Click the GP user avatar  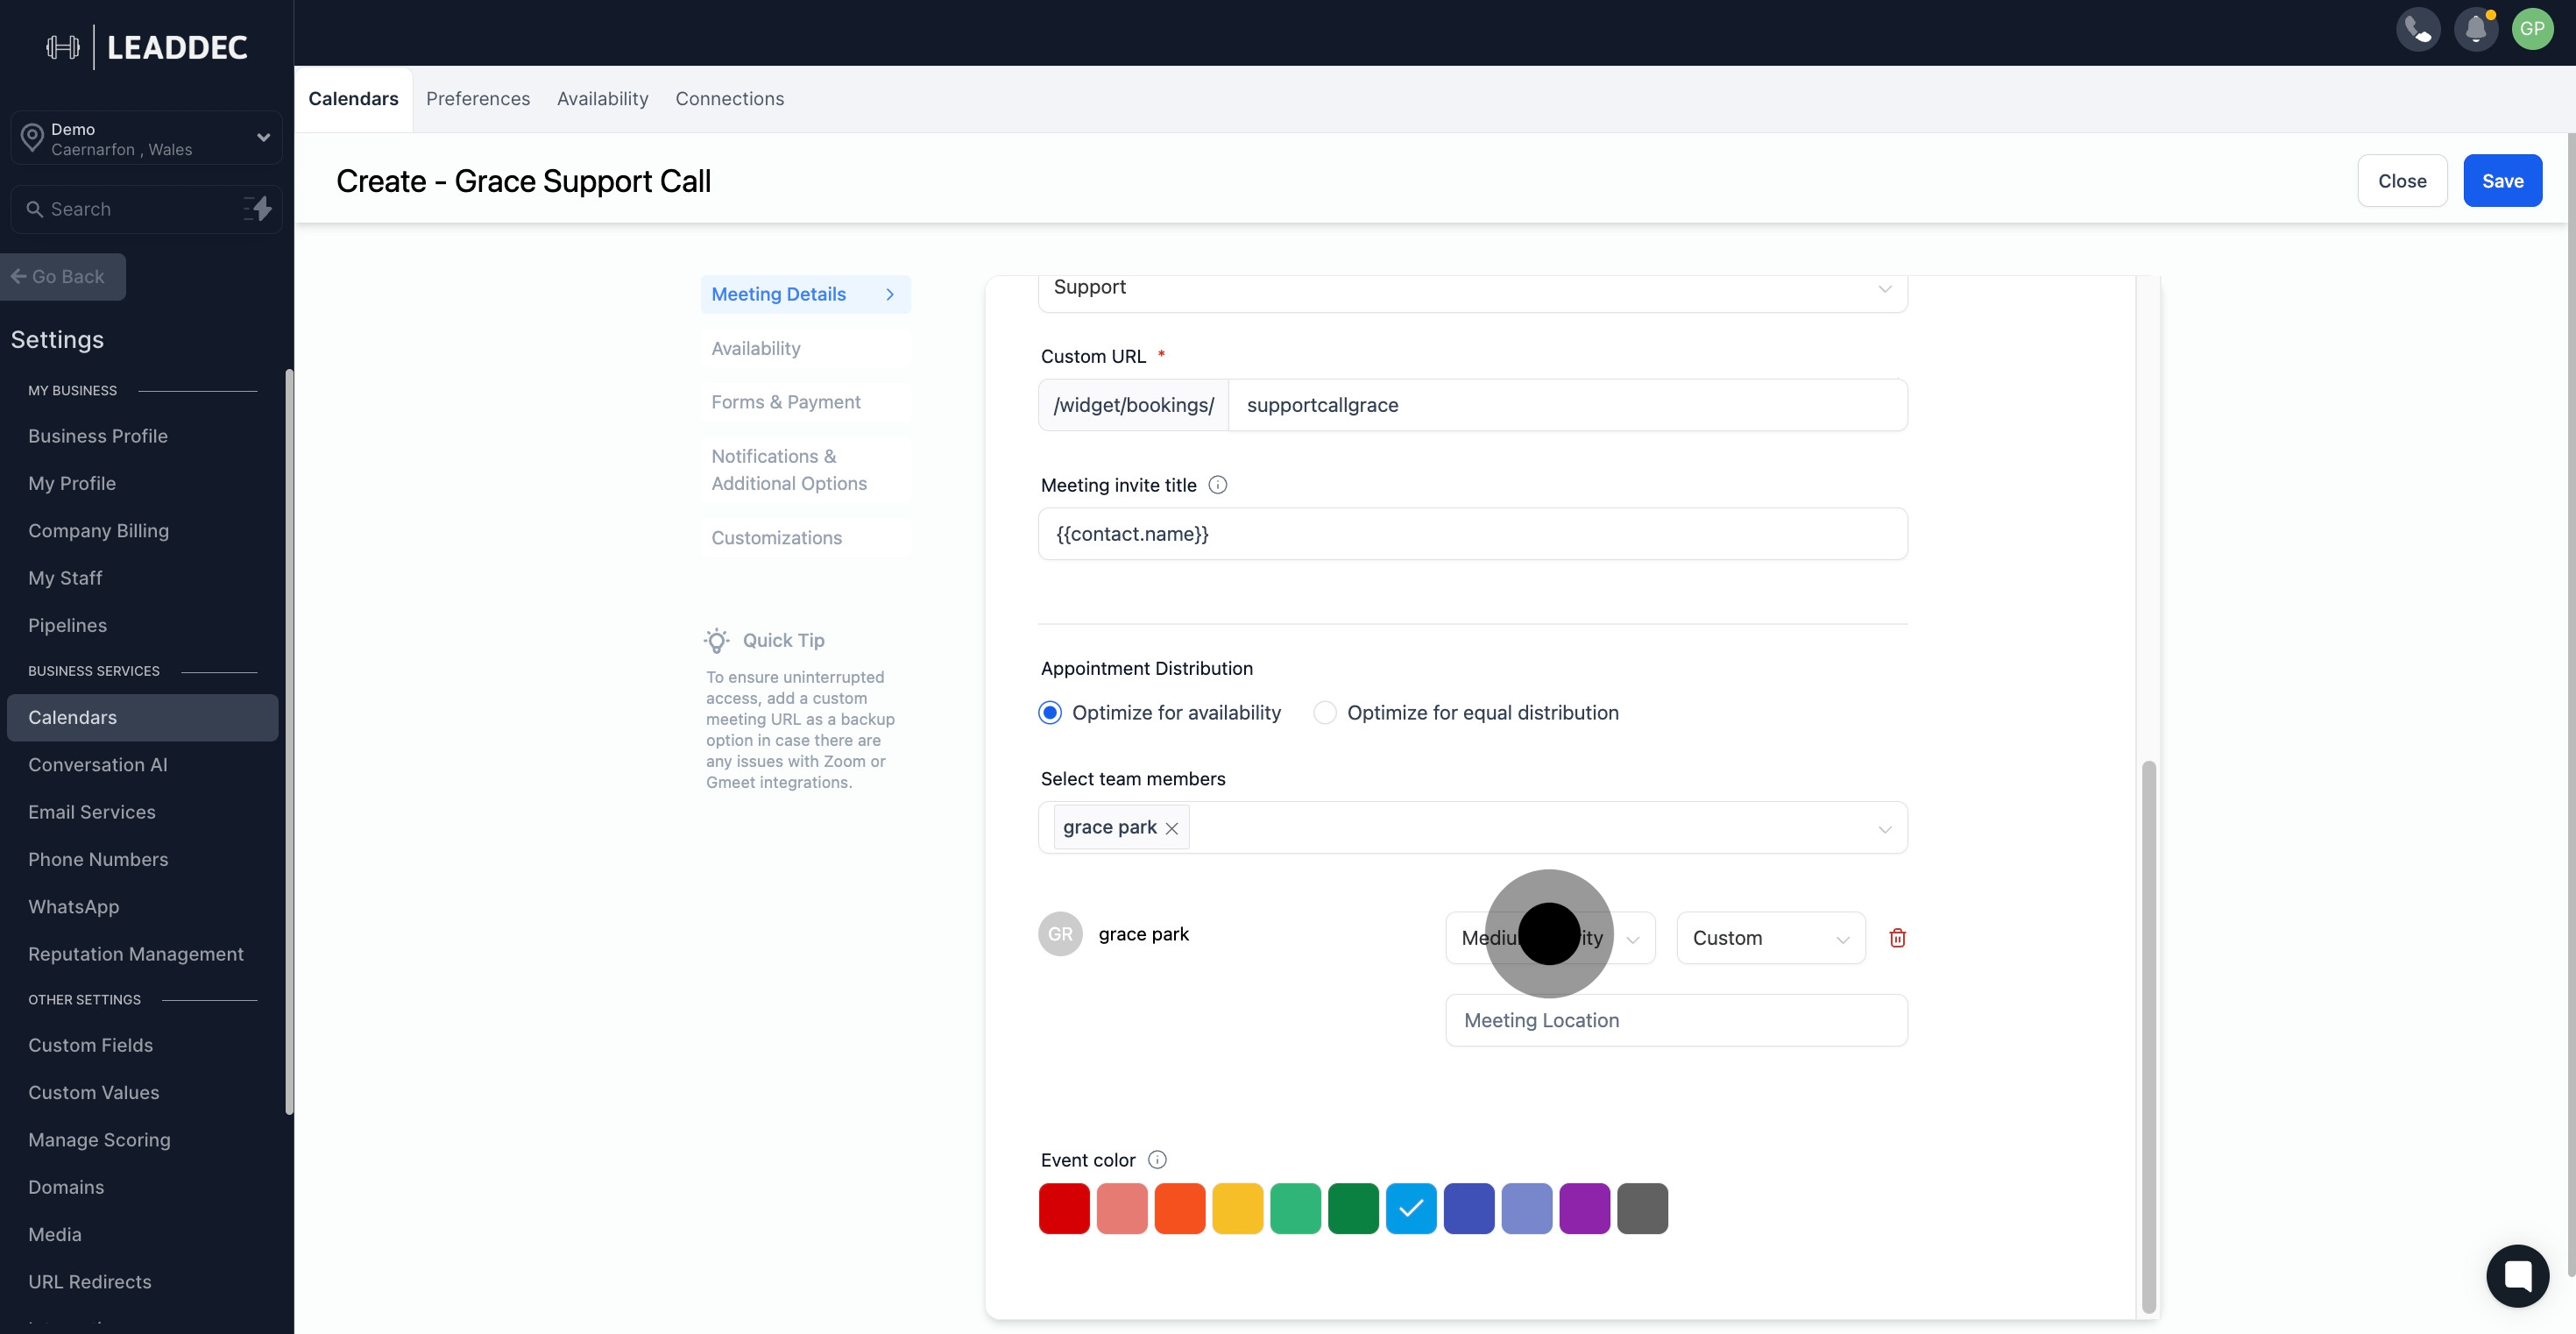coord(2532,29)
